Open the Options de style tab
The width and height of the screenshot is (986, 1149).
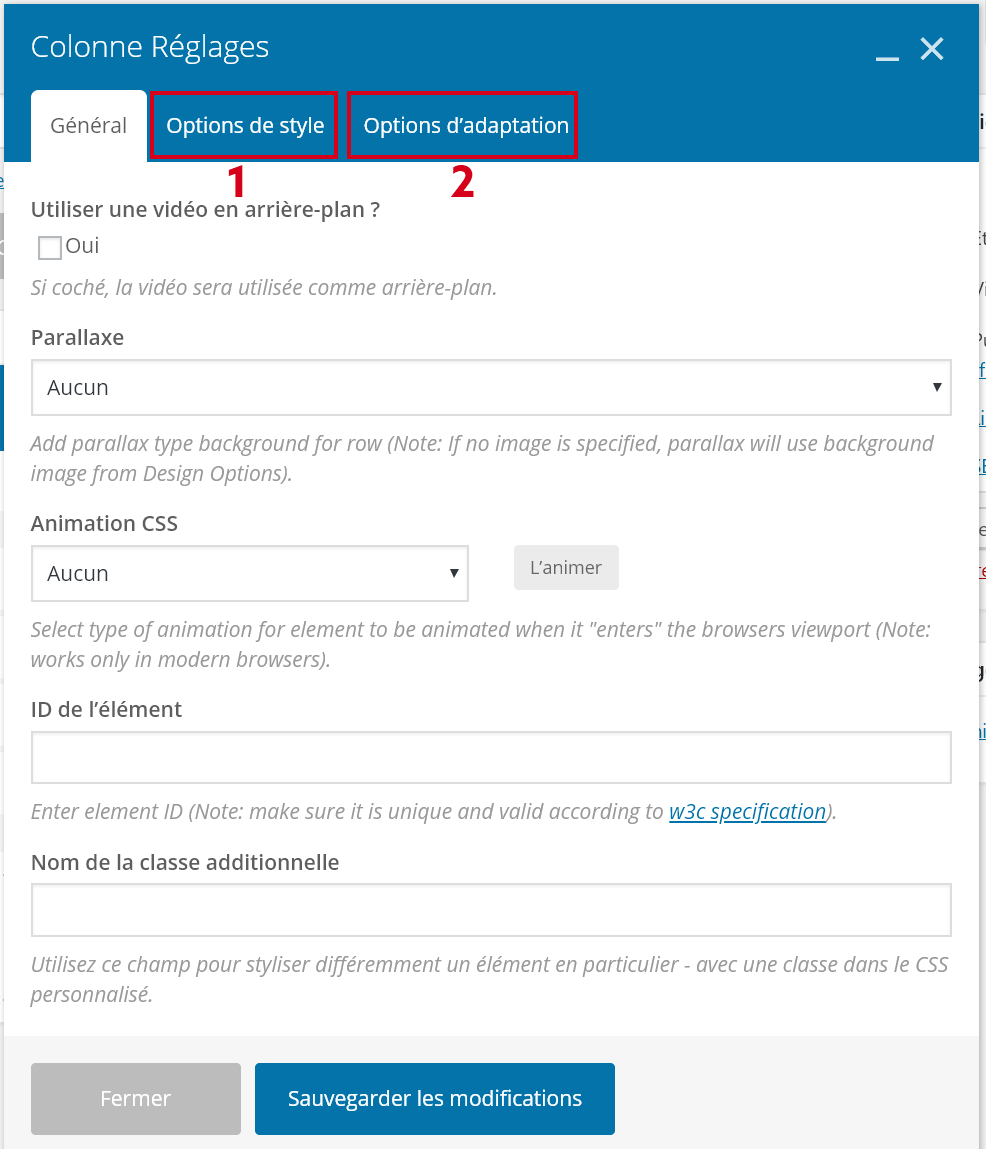(245, 126)
